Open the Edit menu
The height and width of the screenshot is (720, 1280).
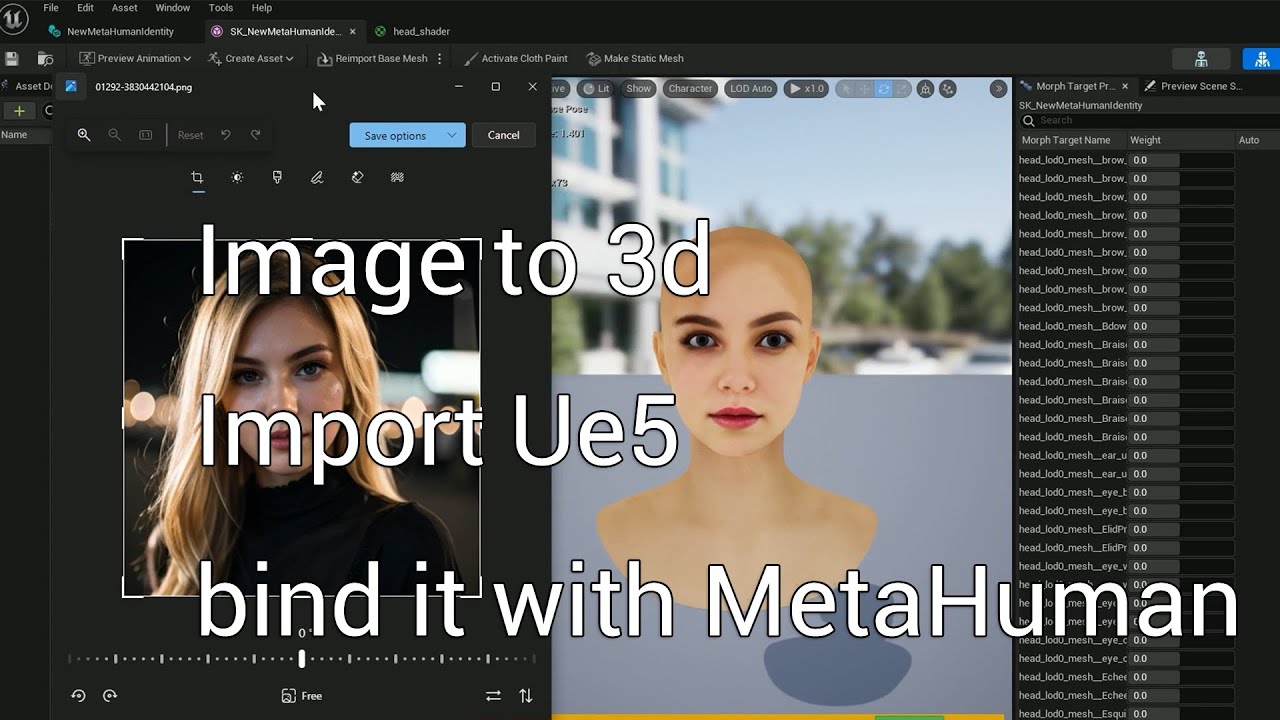point(86,8)
